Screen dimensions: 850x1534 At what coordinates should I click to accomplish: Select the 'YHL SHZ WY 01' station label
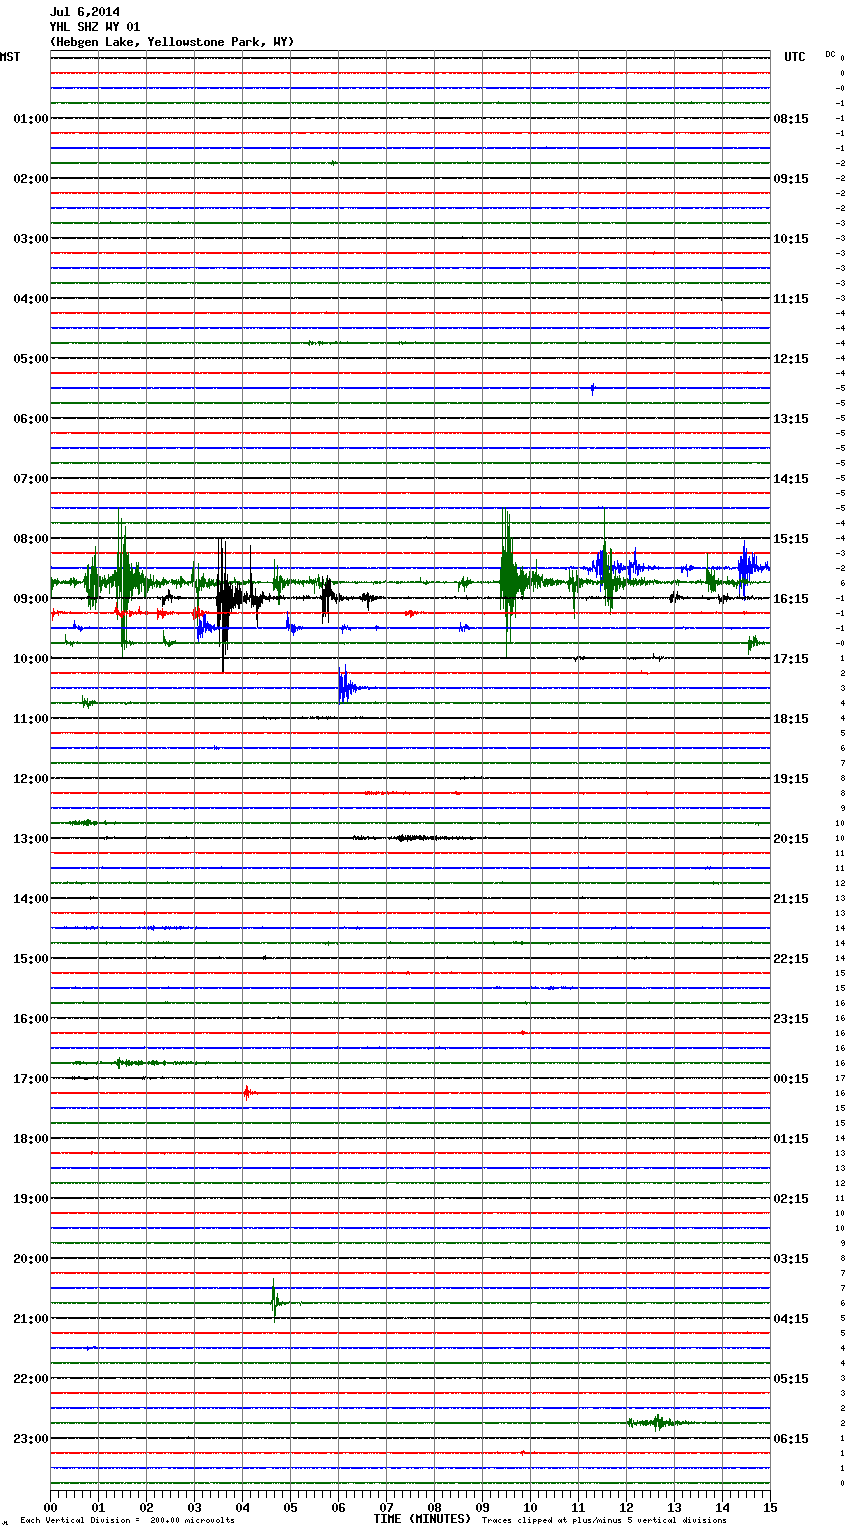click(94, 27)
